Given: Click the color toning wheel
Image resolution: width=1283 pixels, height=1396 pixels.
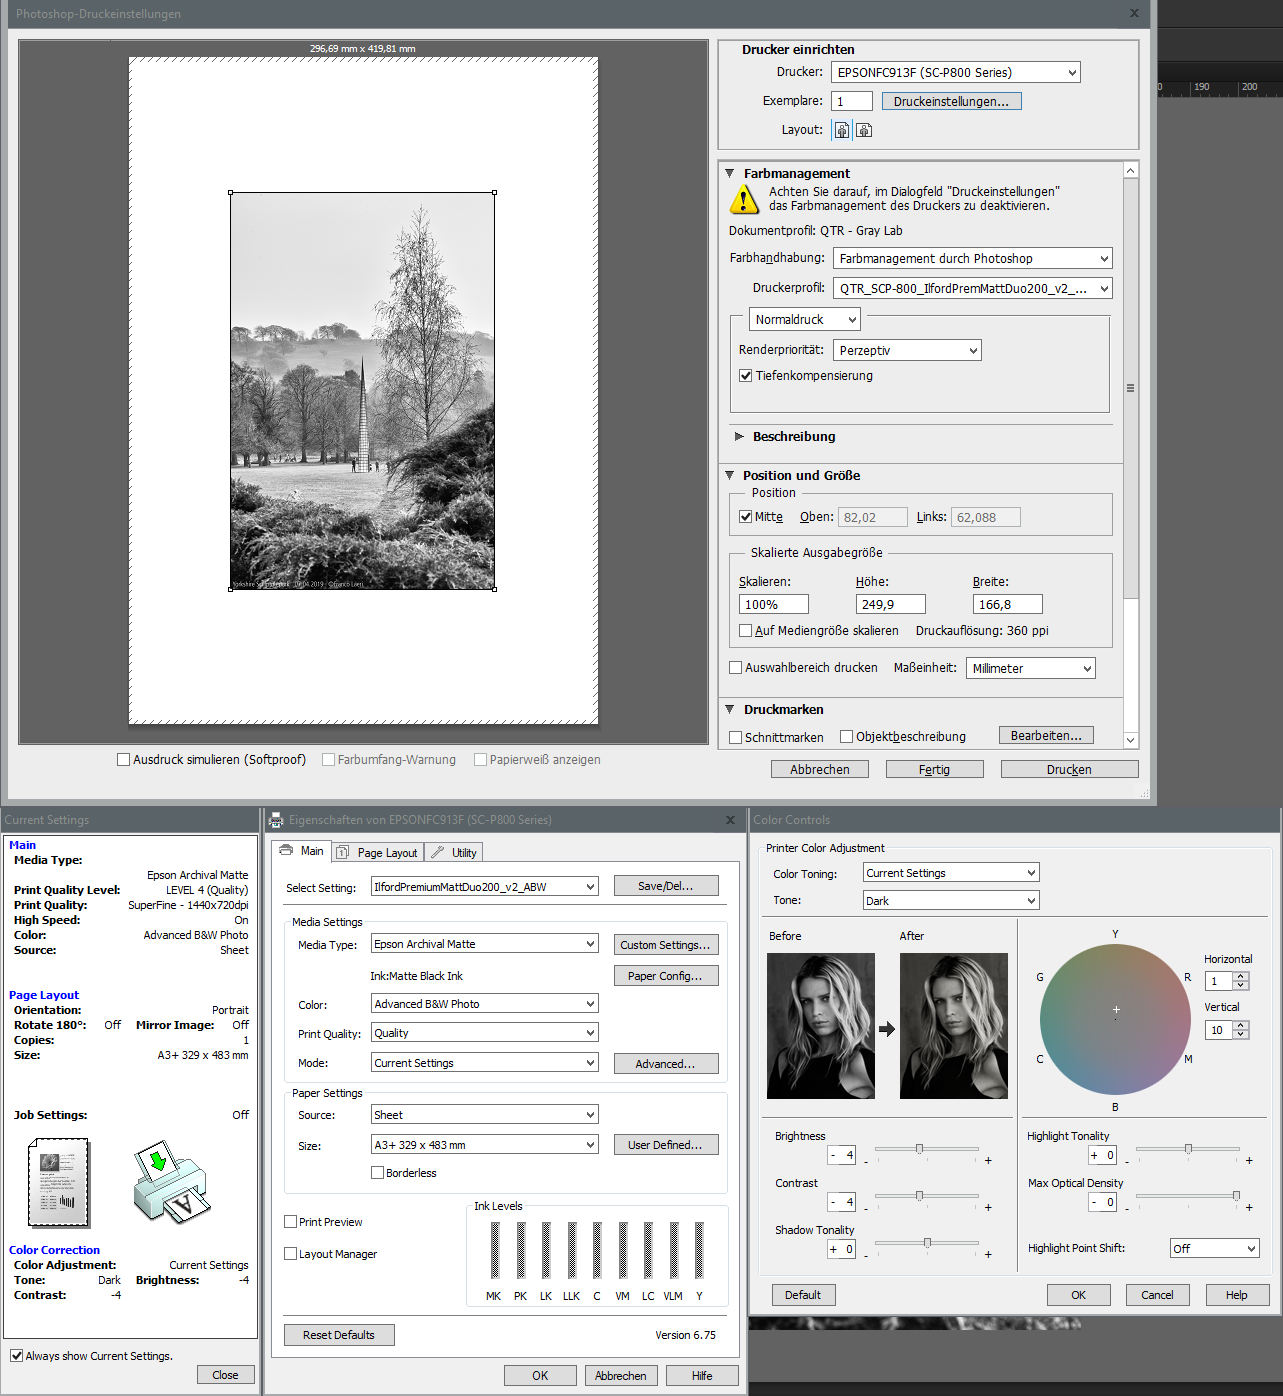Looking at the screenshot, I should pyautogui.click(x=1115, y=1020).
